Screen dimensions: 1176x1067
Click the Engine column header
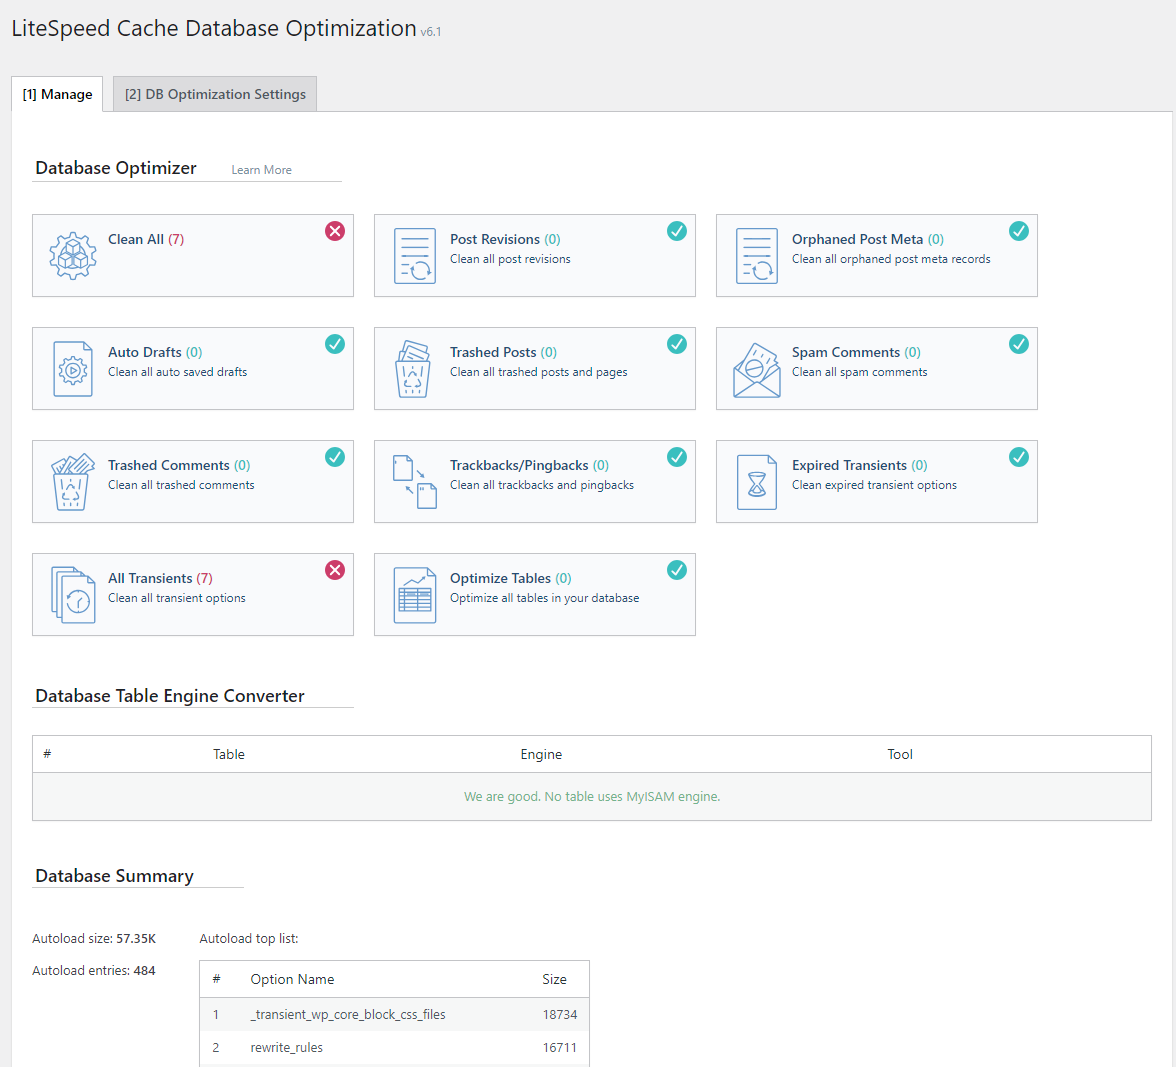pyautogui.click(x=541, y=754)
